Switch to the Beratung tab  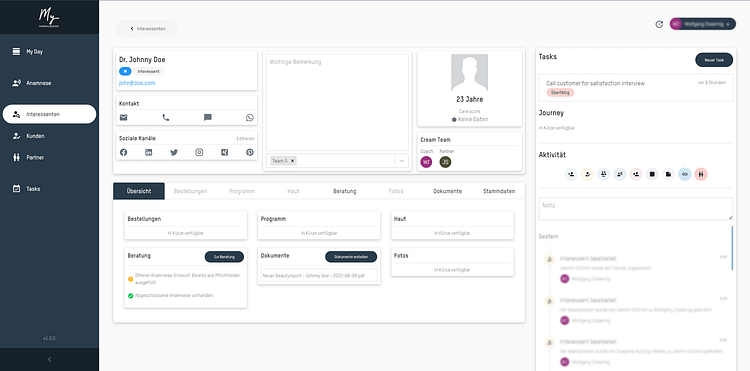pos(344,191)
